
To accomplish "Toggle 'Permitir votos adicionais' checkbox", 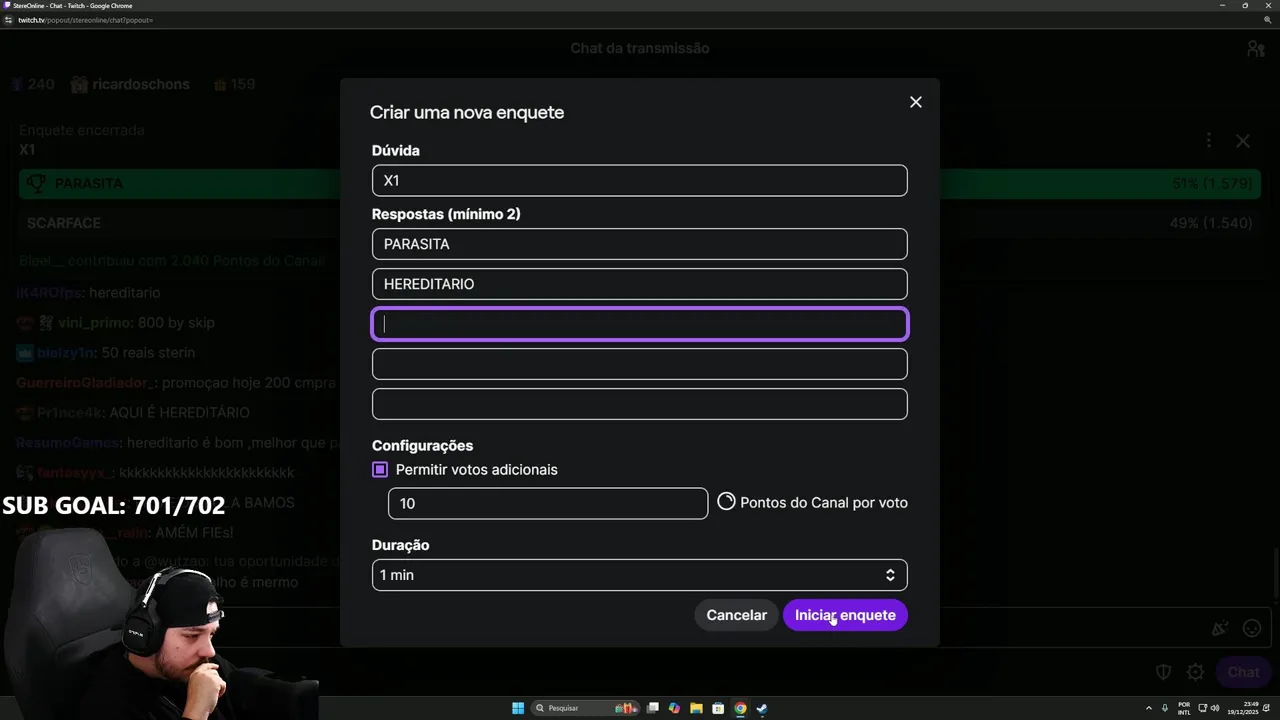I will (x=380, y=469).
